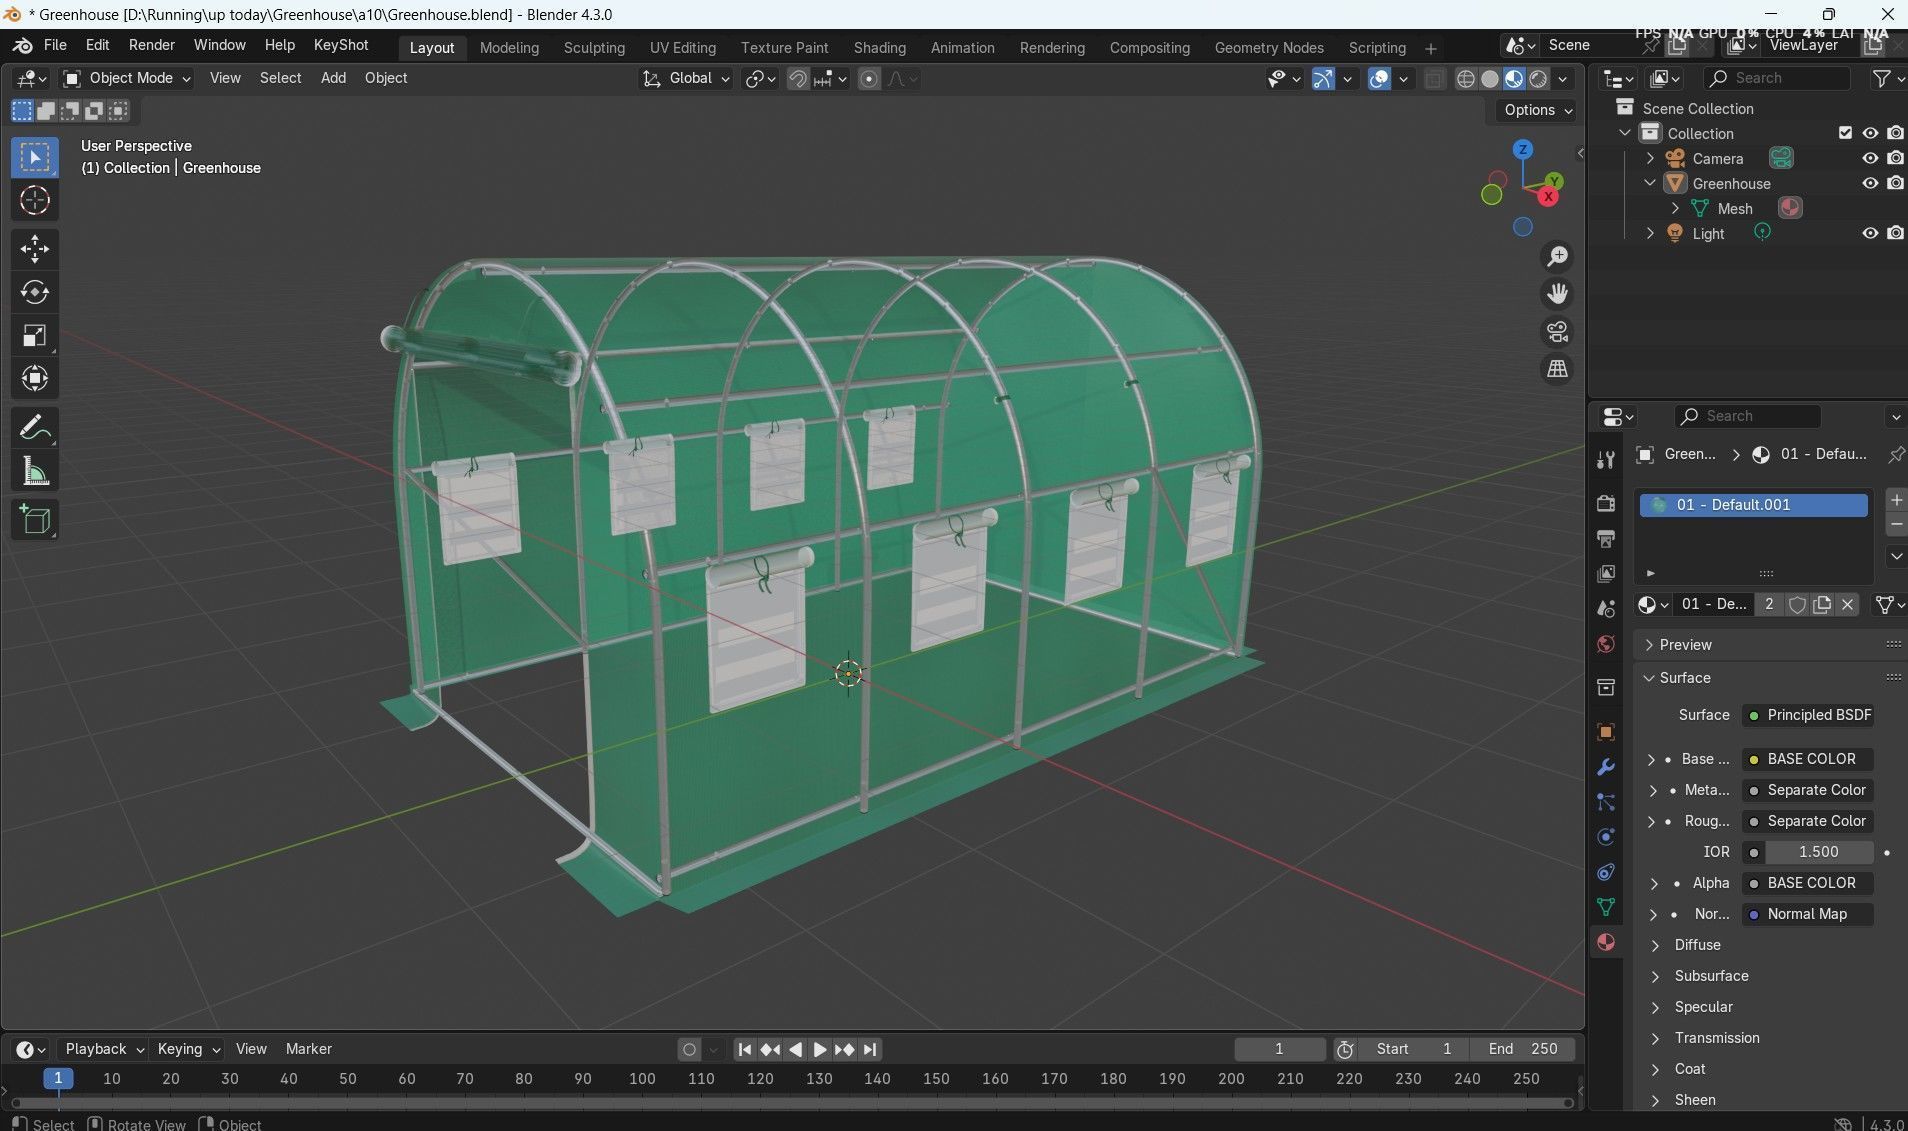Disable rendering of the Light object
1908x1131 pixels.
click(1895, 233)
